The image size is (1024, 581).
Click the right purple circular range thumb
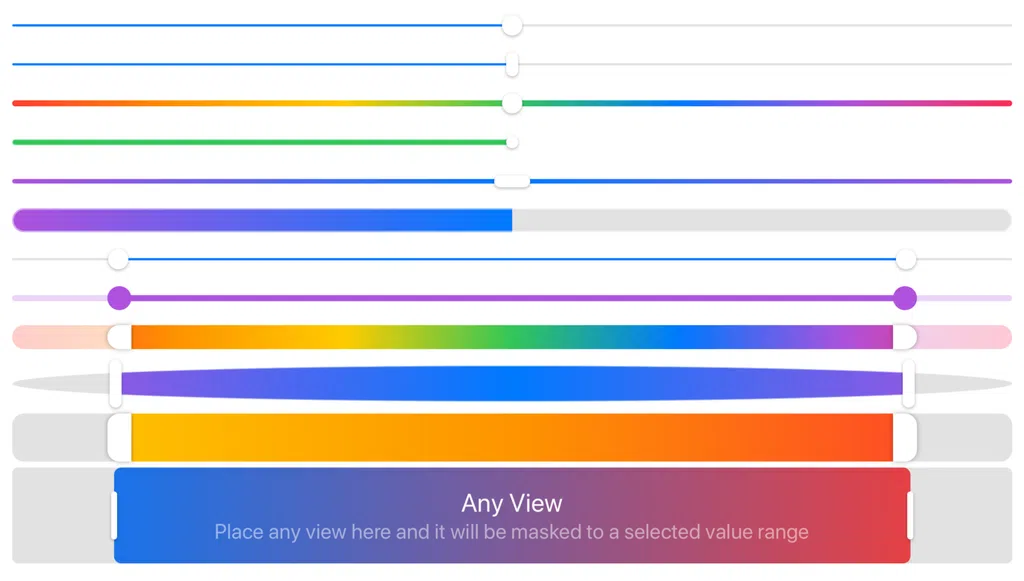(904, 298)
